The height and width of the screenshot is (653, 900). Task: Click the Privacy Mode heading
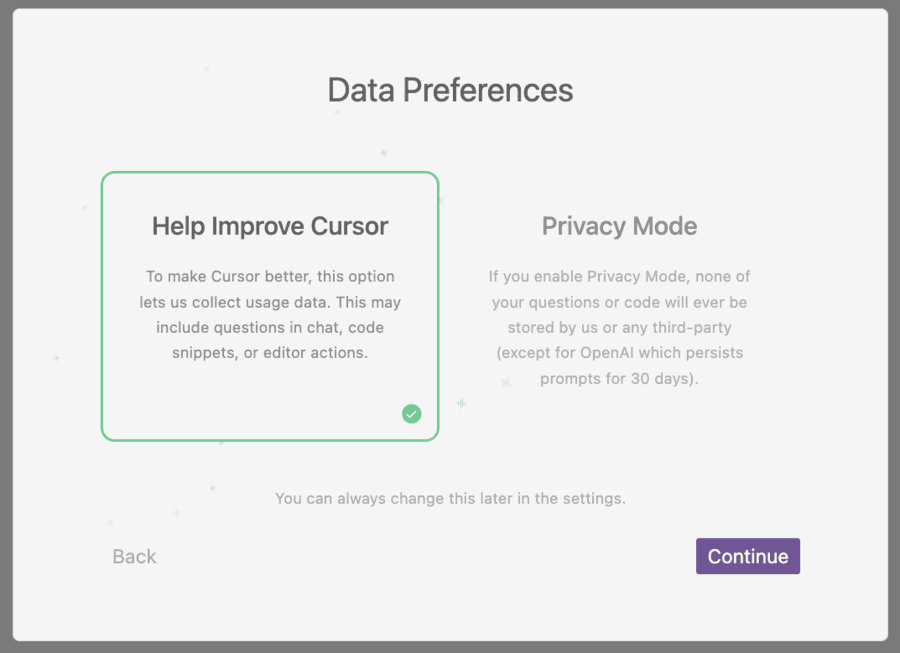(619, 226)
